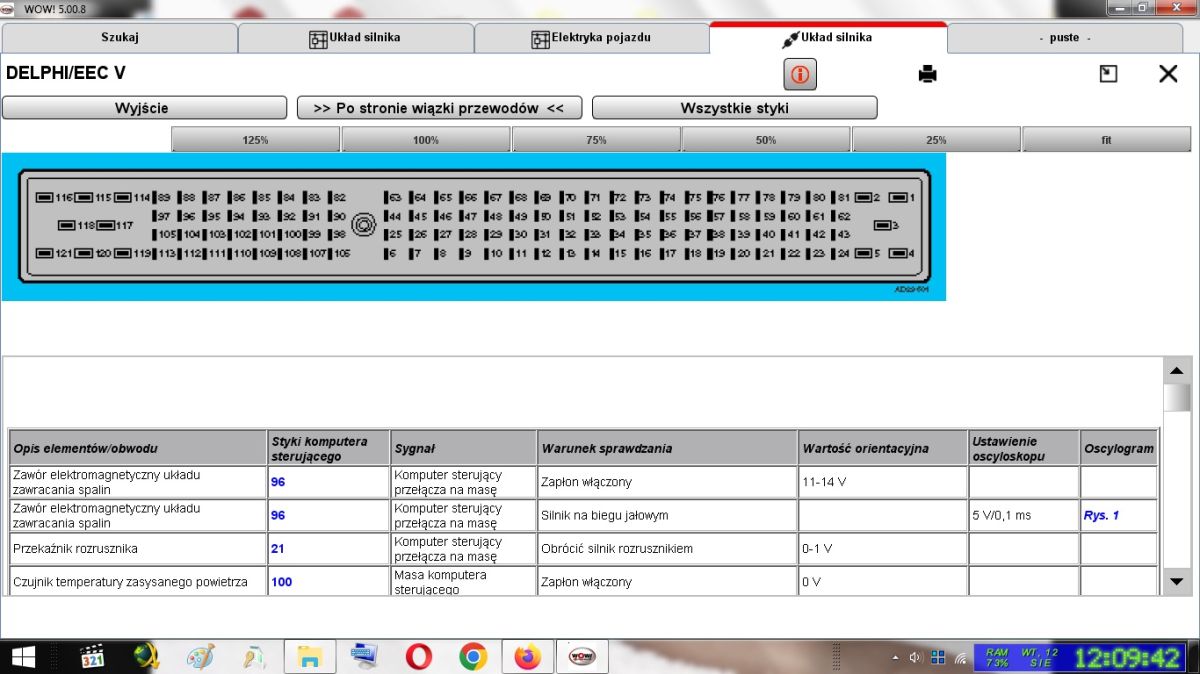This screenshot has width=1200, height=674.
Task: Click scrollbar up arrow of the table
Action: [1177, 370]
